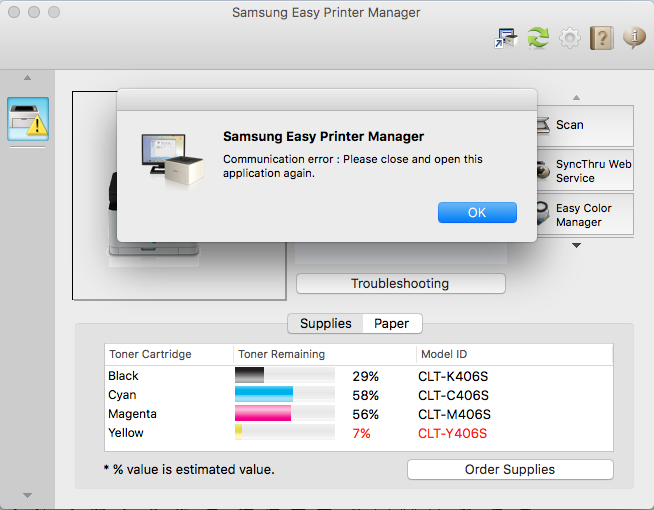The width and height of the screenshot is (654, 510).
Task: Click the magenta toner level bar
Action: tap(285, 413)
